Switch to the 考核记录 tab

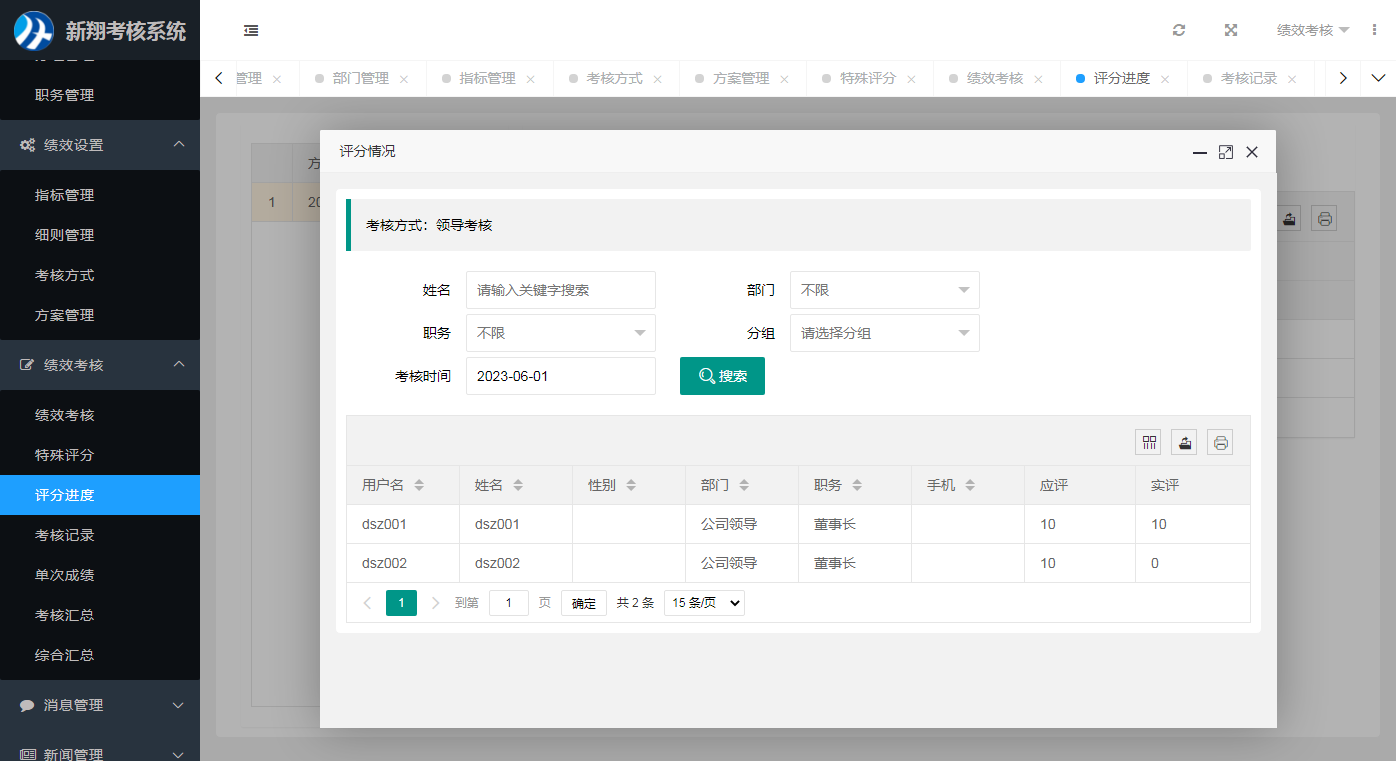coord(1248,78)
